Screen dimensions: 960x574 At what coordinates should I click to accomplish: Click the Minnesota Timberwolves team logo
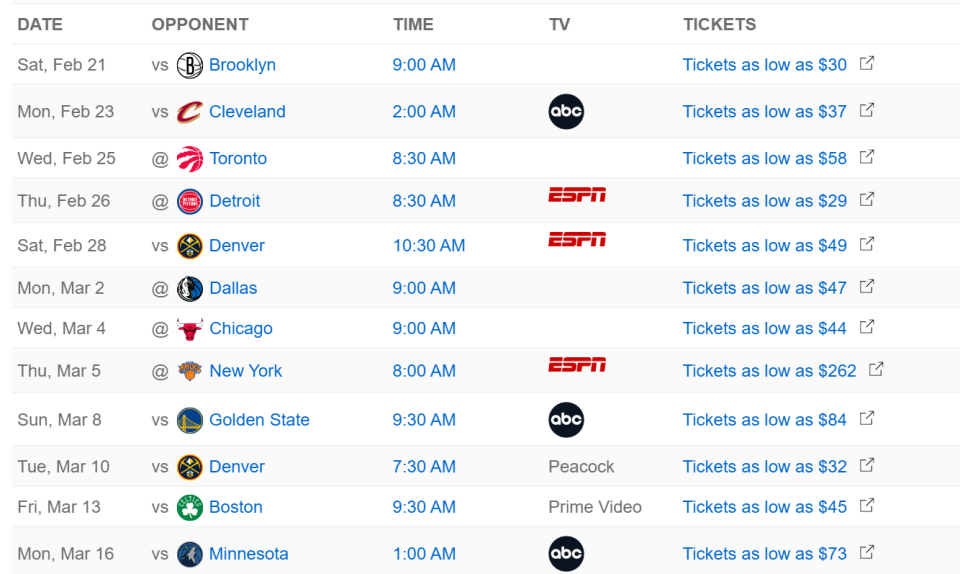(189, 554)
